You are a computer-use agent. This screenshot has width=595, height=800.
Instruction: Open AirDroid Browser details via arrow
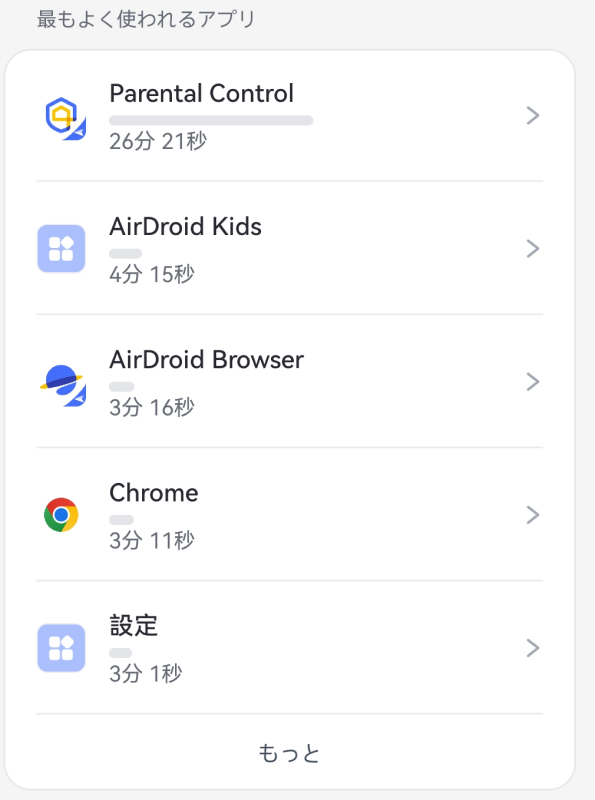pyautogui.click(x=533, y=381)
